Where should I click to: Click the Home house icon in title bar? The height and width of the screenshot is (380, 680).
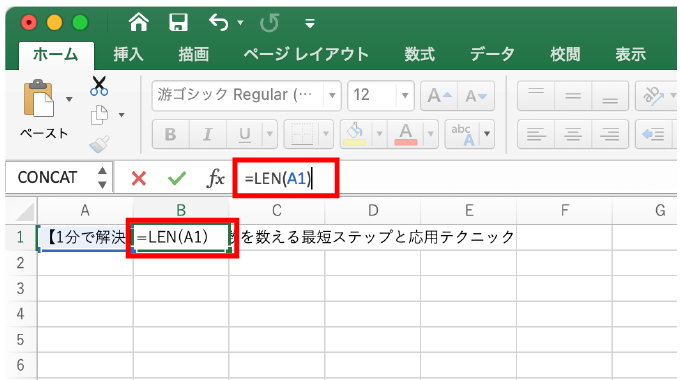139,22
